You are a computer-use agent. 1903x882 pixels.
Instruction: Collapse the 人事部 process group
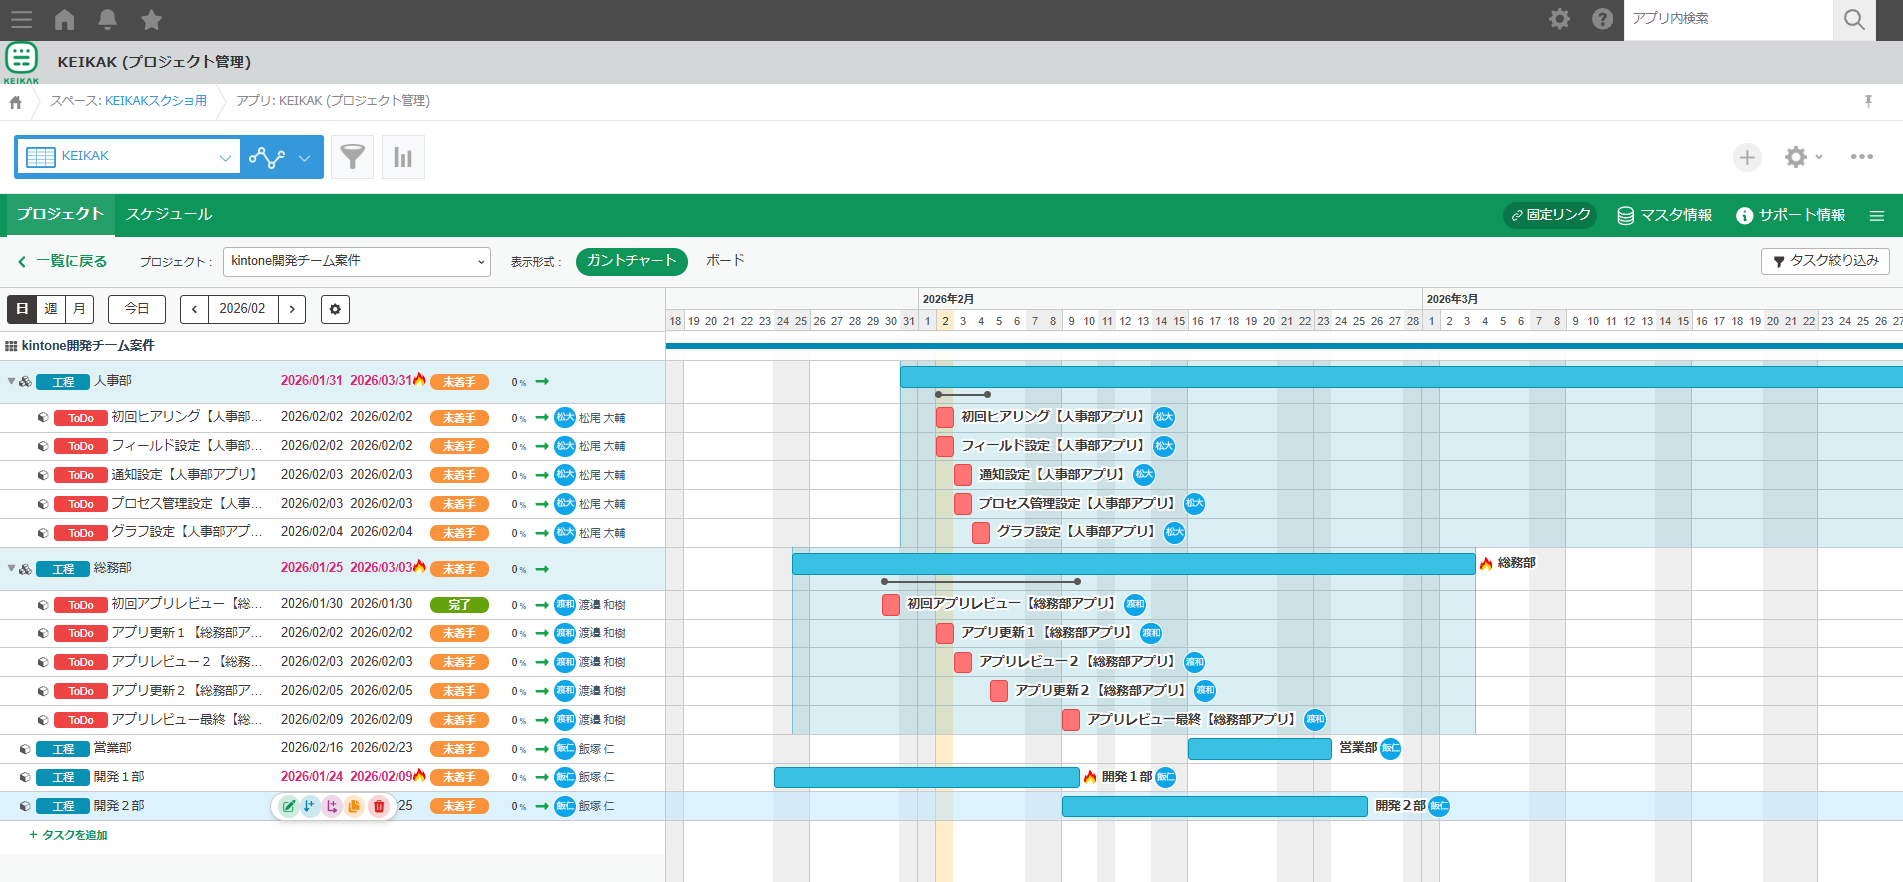pos(12,381)
